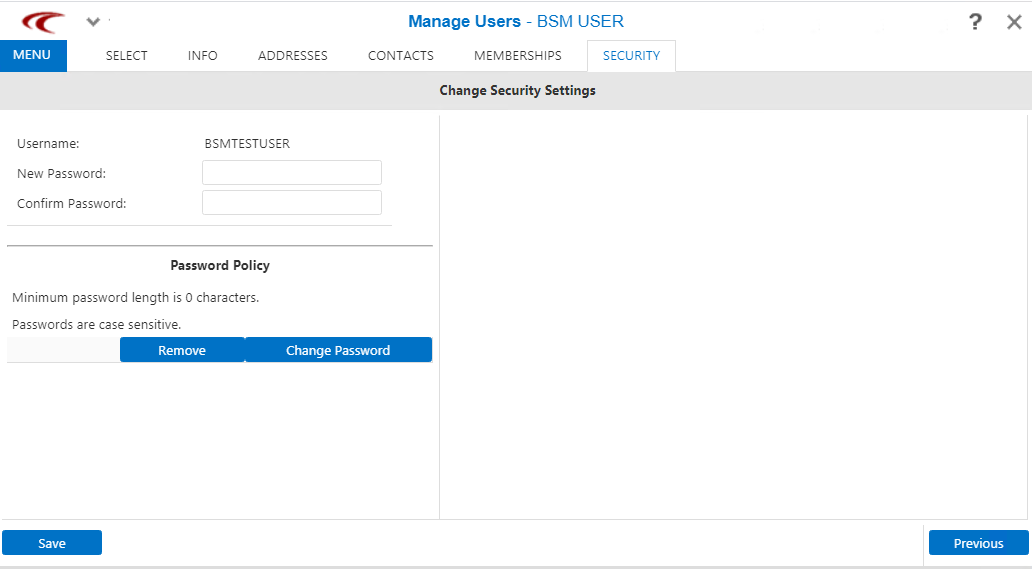Switch to the INFO tab
This screenshot has width=1032, height=569.
tap(202, 56)
